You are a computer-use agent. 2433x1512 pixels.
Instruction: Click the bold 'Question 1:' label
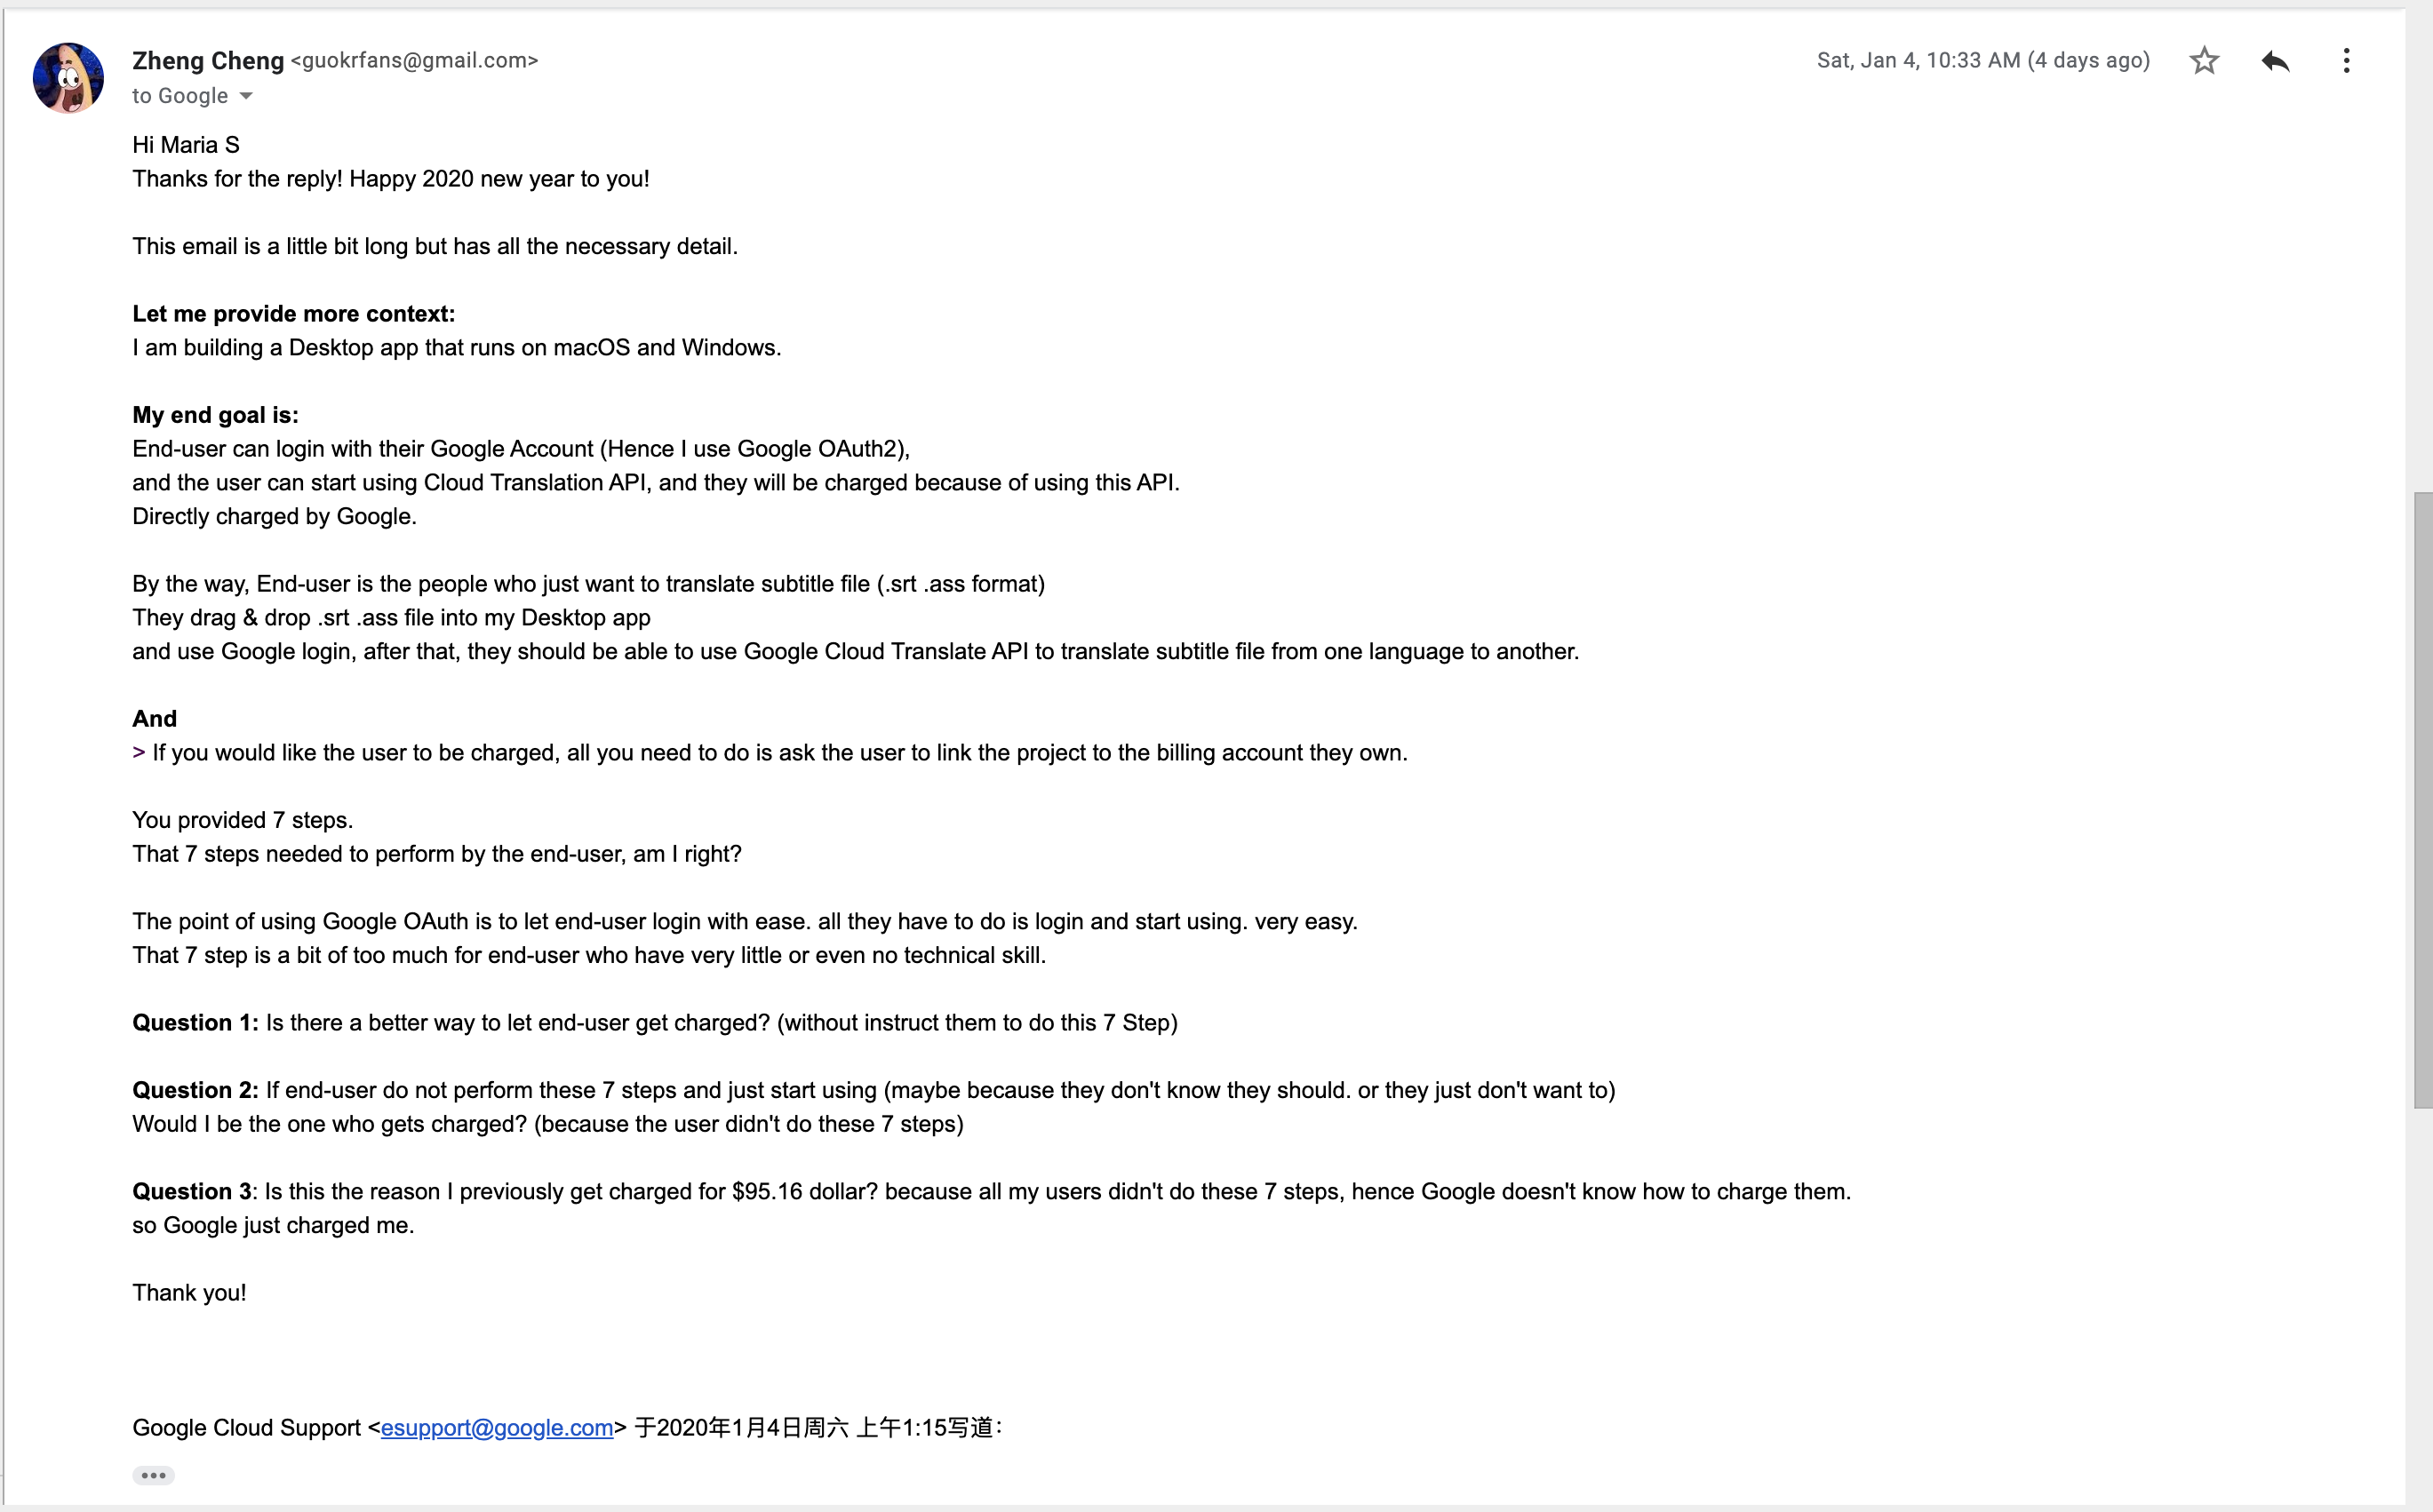195,1022
